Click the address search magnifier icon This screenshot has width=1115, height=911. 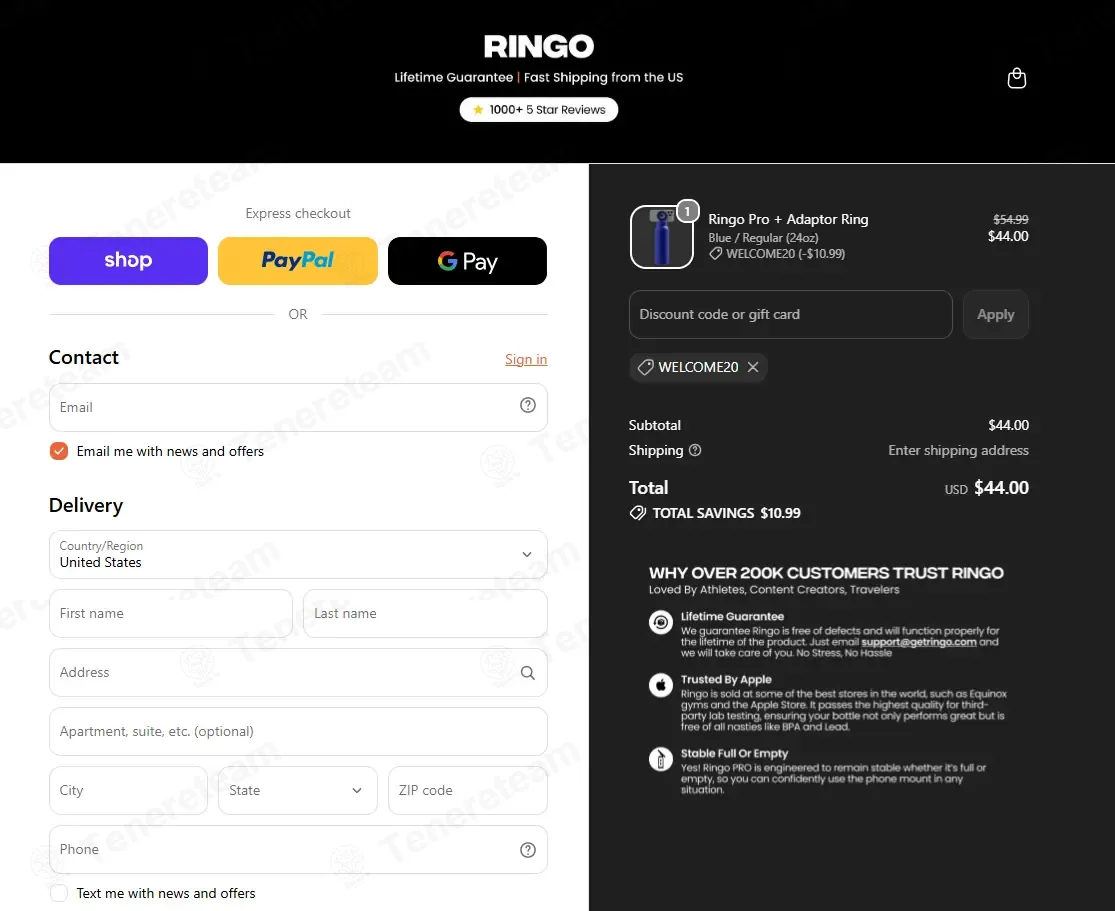click(528, 673)
